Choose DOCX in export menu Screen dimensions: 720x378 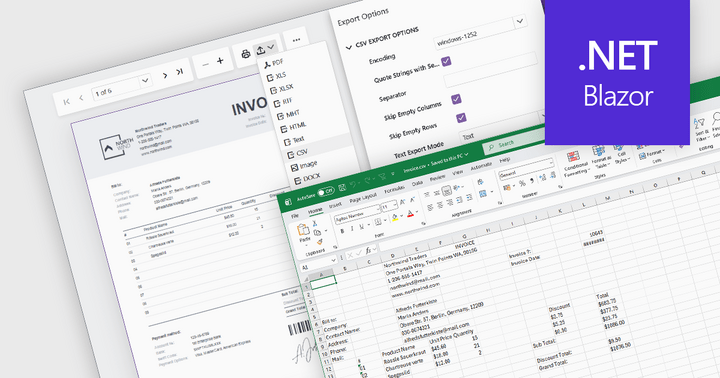point(307,178)
